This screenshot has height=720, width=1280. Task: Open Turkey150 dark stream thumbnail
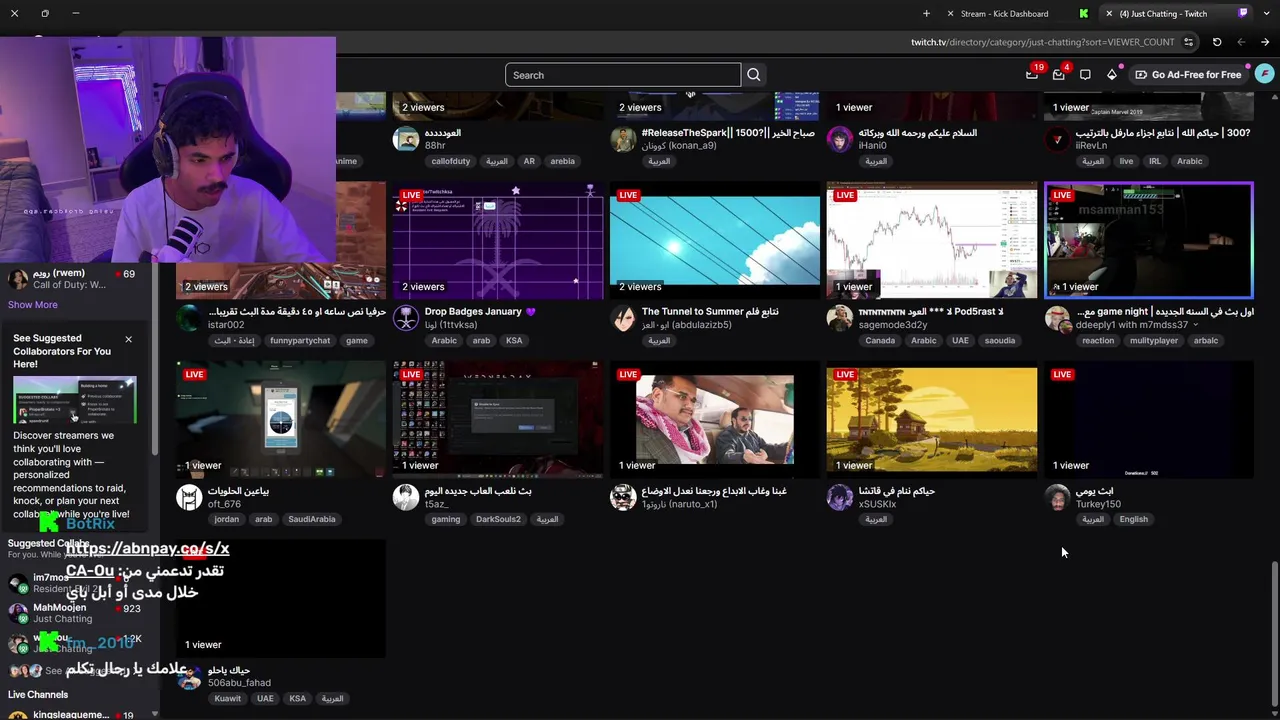tap(1149, 420)
